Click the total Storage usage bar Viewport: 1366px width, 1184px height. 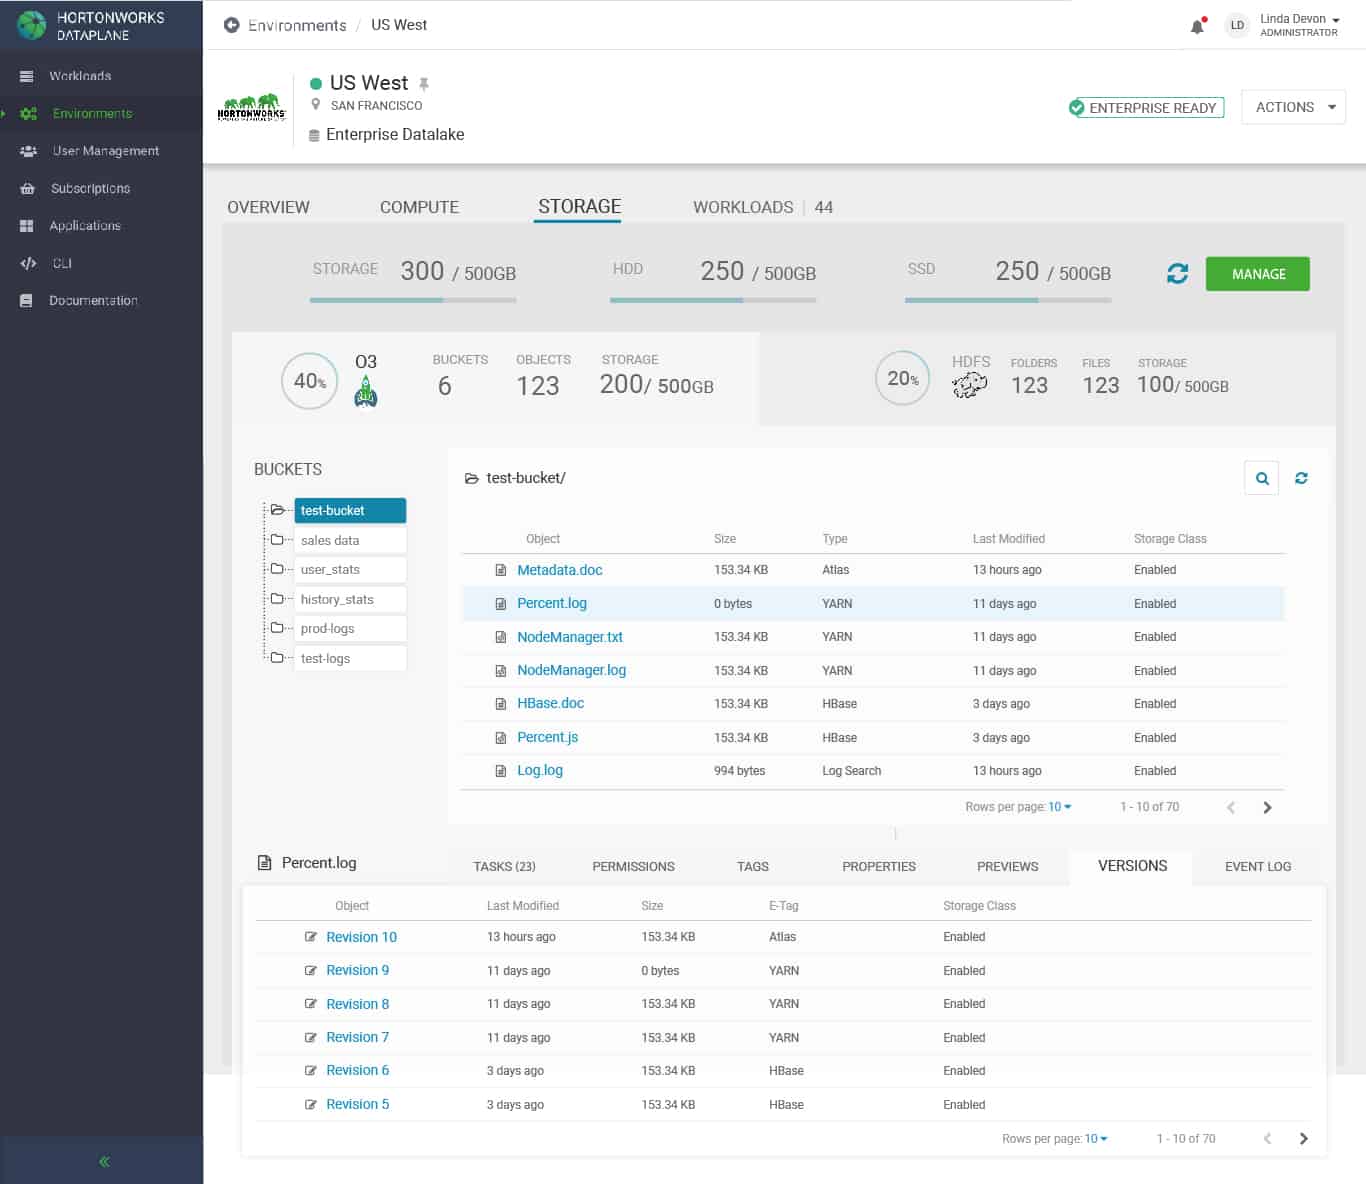pos(413,299)
